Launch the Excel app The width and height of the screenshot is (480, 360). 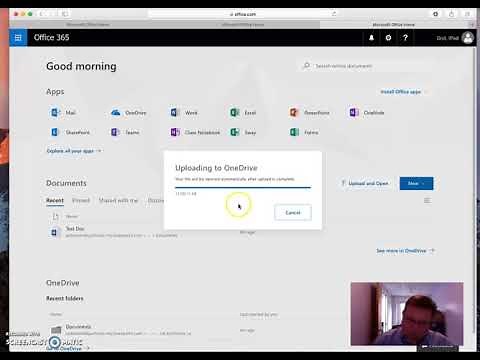(x=243, y=113)
